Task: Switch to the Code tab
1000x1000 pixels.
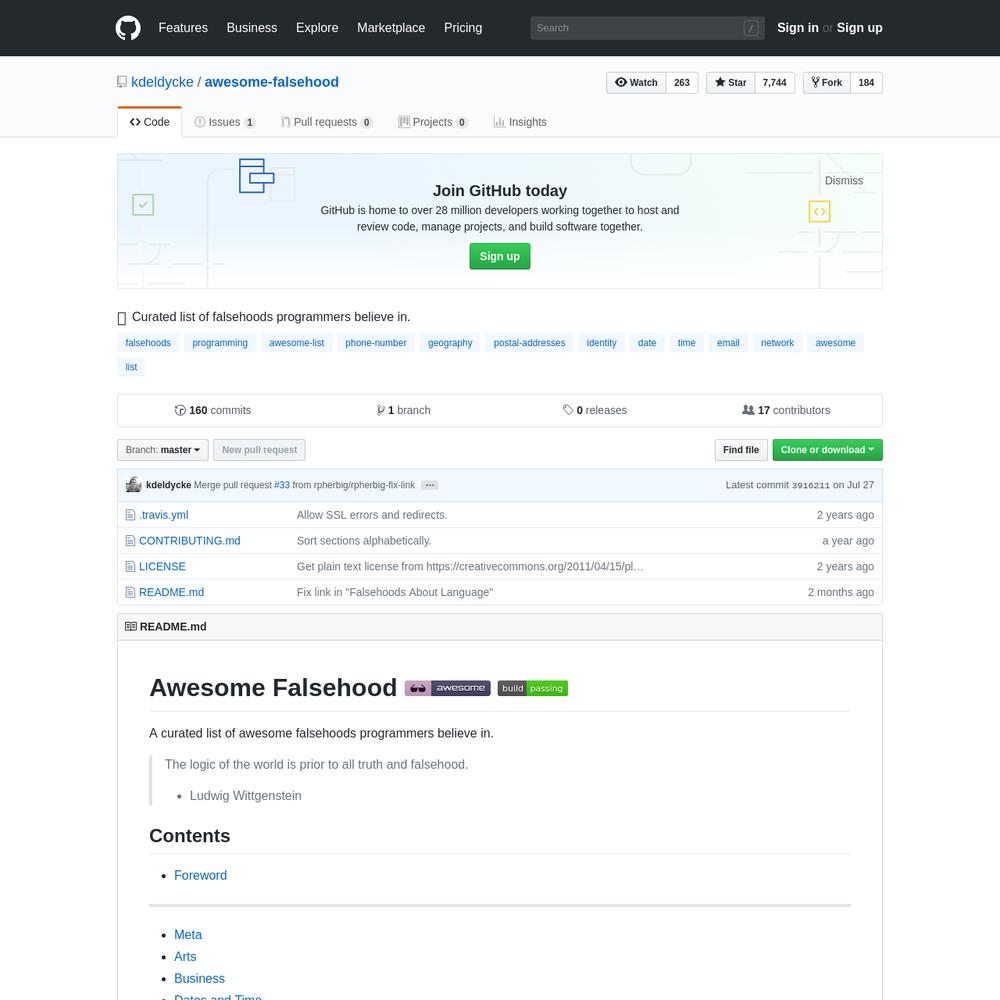Action: (149, 122)
